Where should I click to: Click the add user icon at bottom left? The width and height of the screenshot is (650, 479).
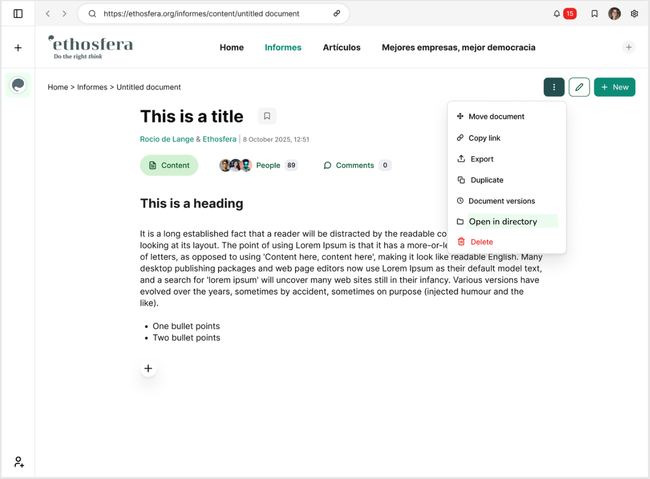(18, 462)
